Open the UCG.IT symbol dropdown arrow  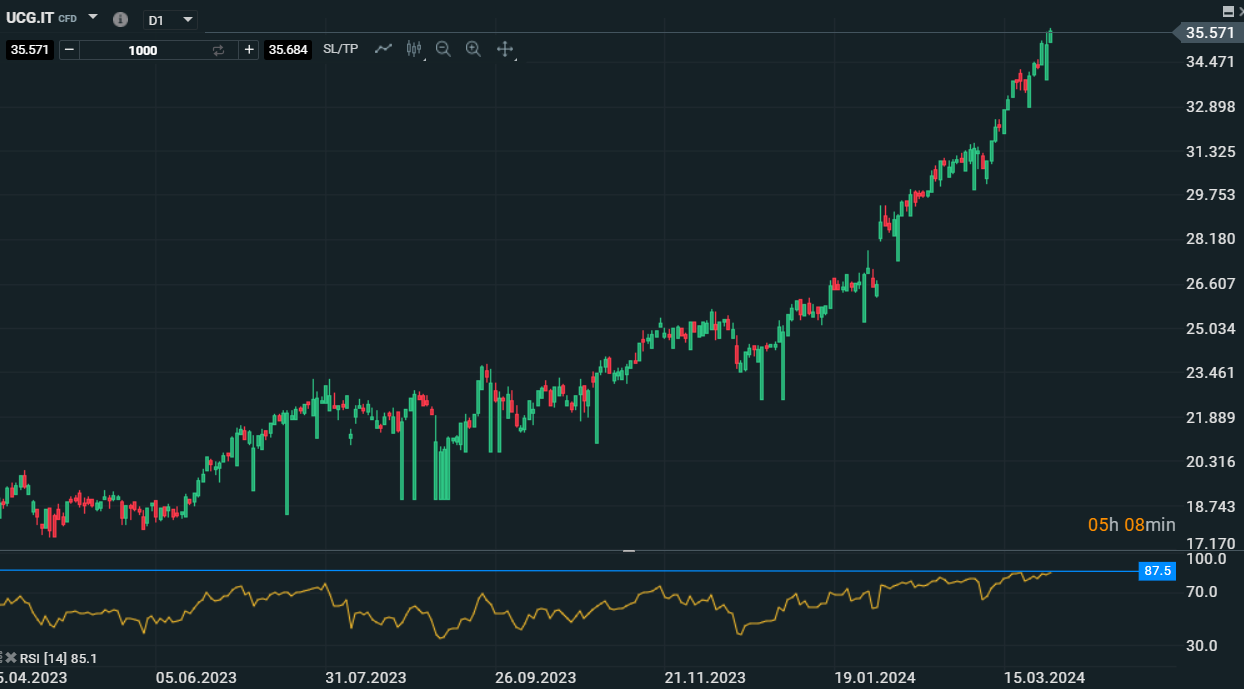pos(93,17)
